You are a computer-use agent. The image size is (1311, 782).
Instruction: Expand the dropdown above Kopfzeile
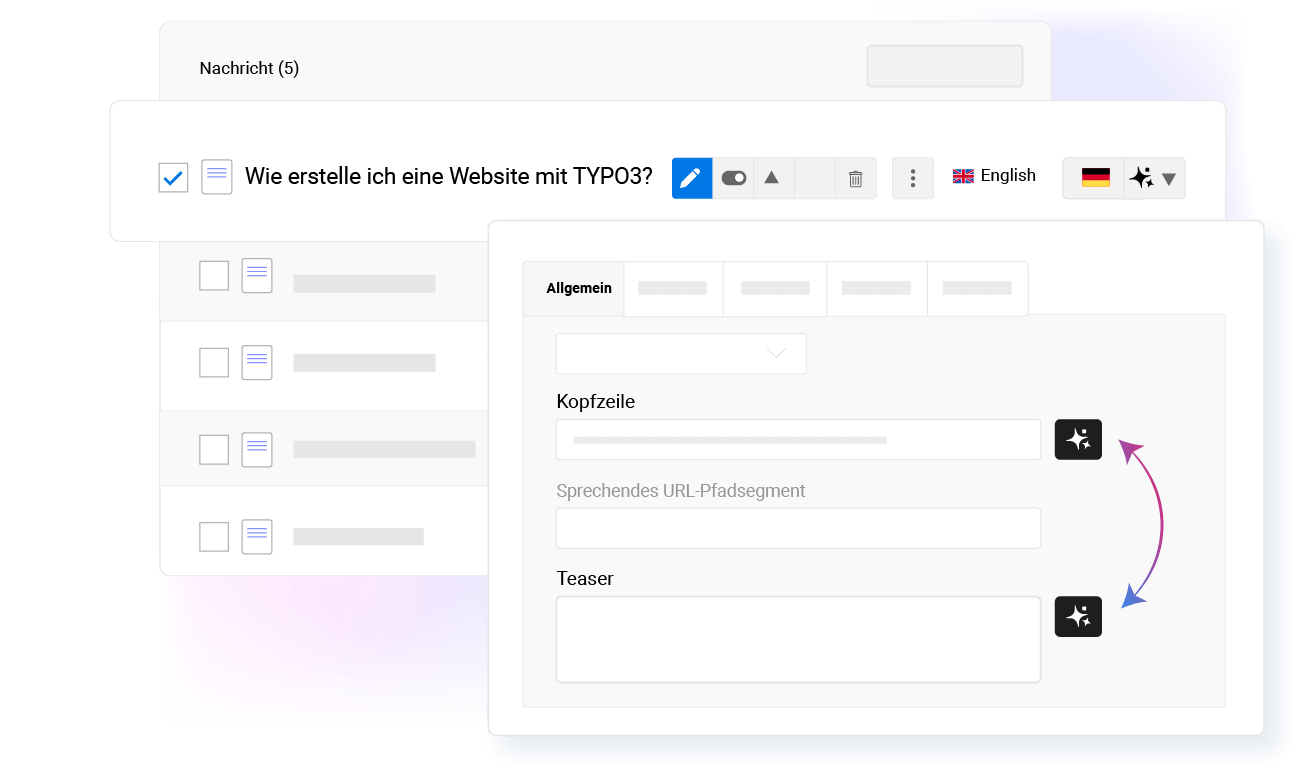click(x=681, y=354)
